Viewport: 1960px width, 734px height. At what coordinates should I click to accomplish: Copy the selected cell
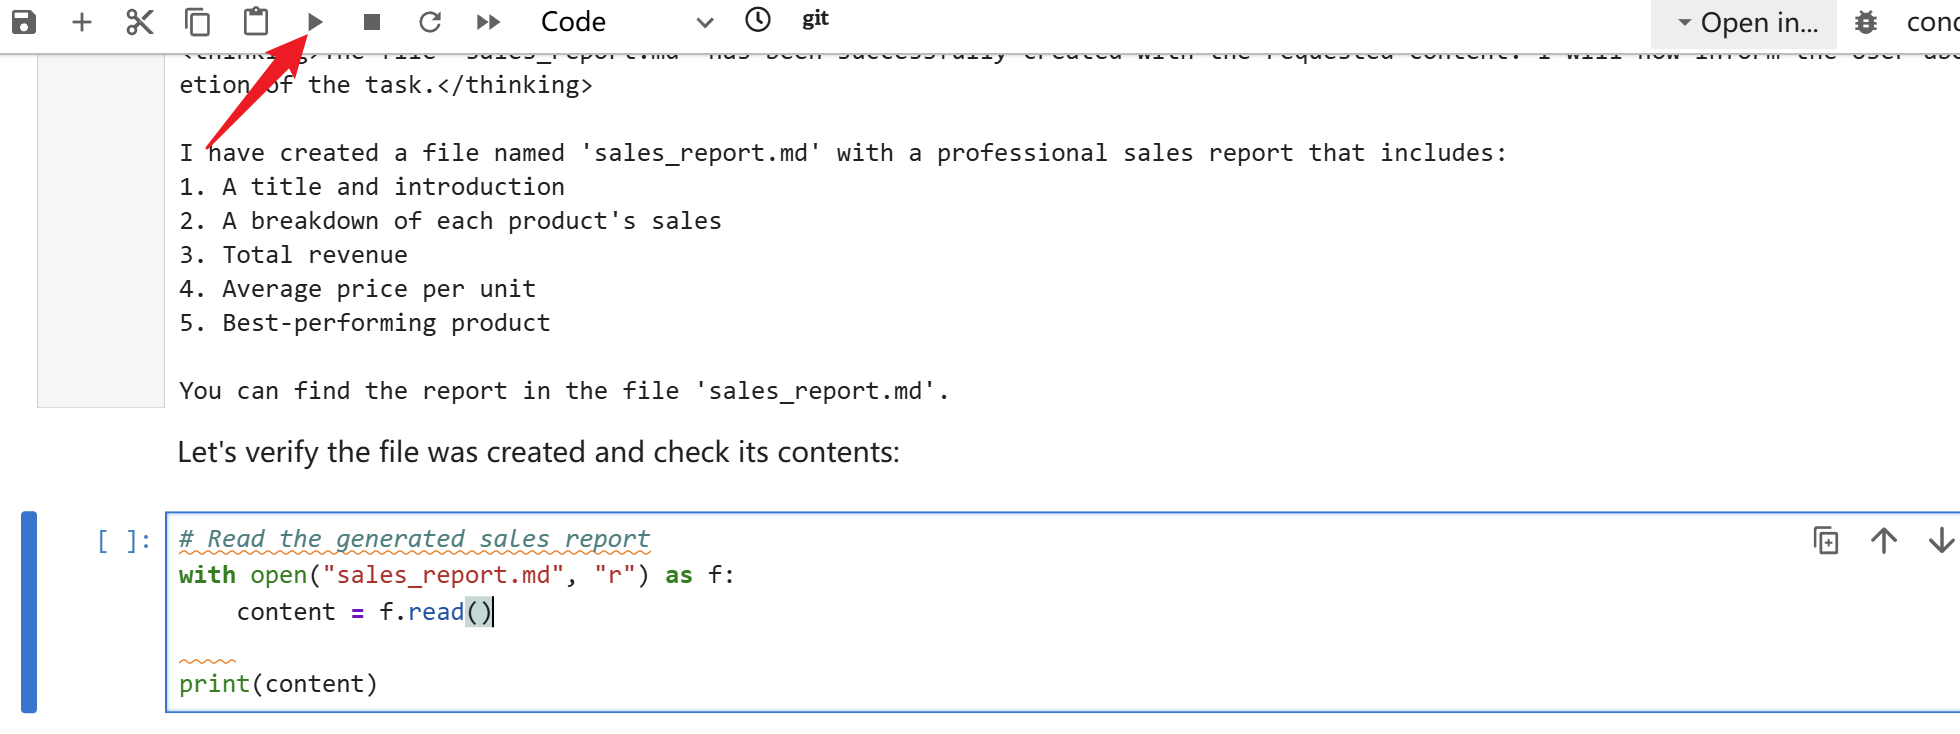(x=198, y=21)
